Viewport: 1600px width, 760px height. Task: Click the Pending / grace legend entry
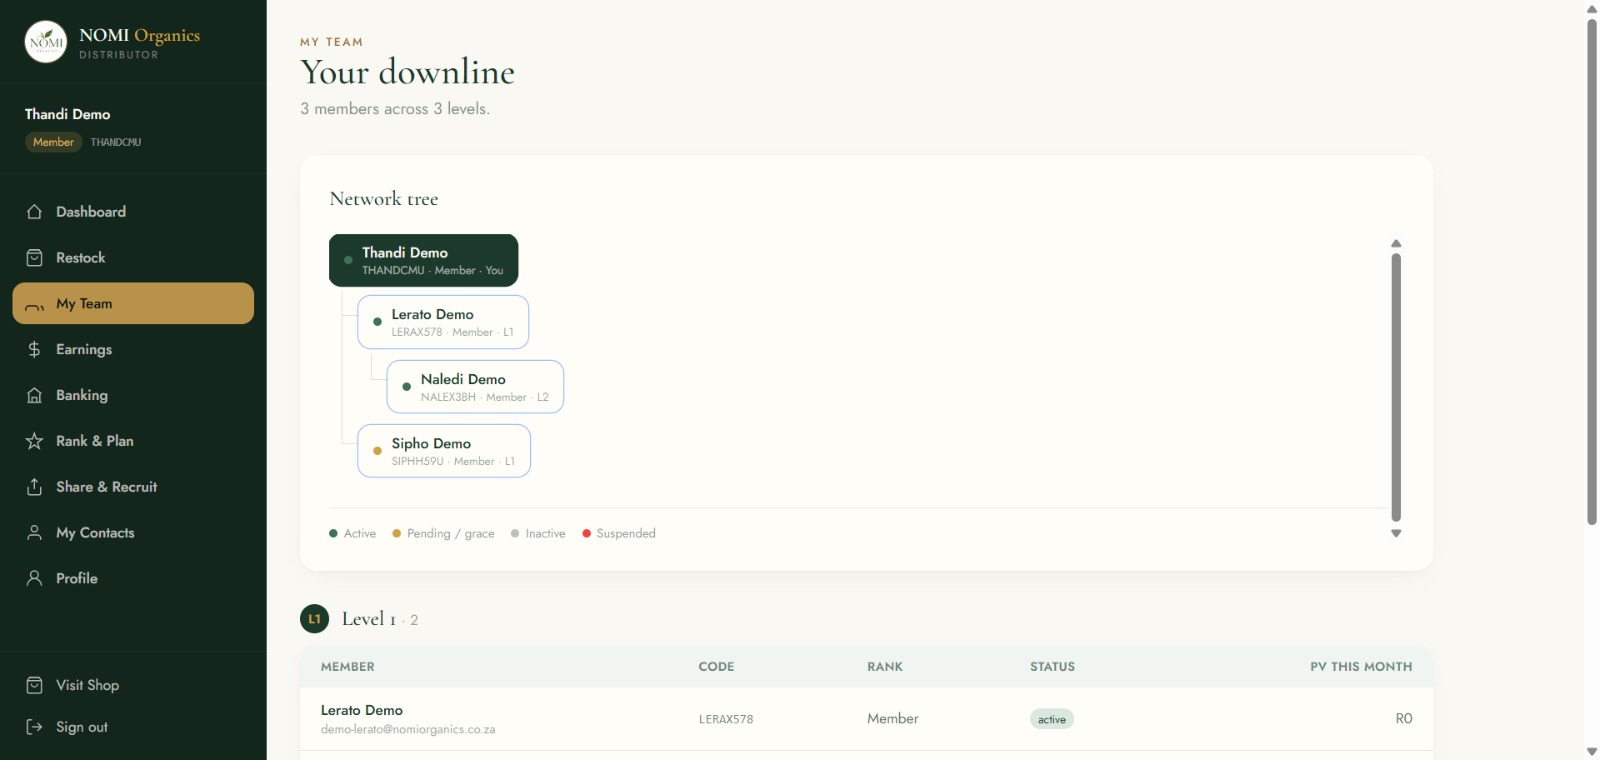[443, 534]
